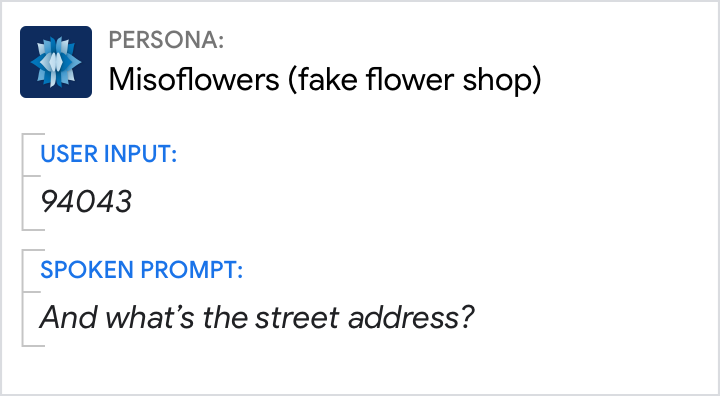Click the word USER in blue heading
This screenshot has height=396, width=720.
tap(69, 153)
